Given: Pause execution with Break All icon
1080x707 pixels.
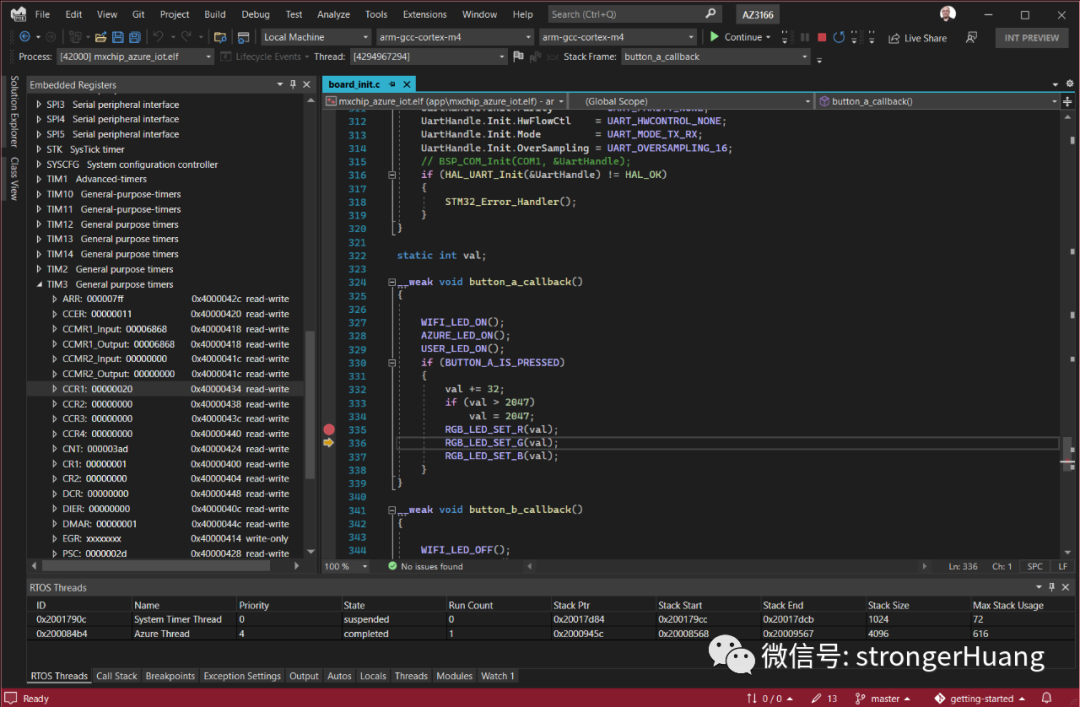Looking at the screenshot, I should point(804,37).
